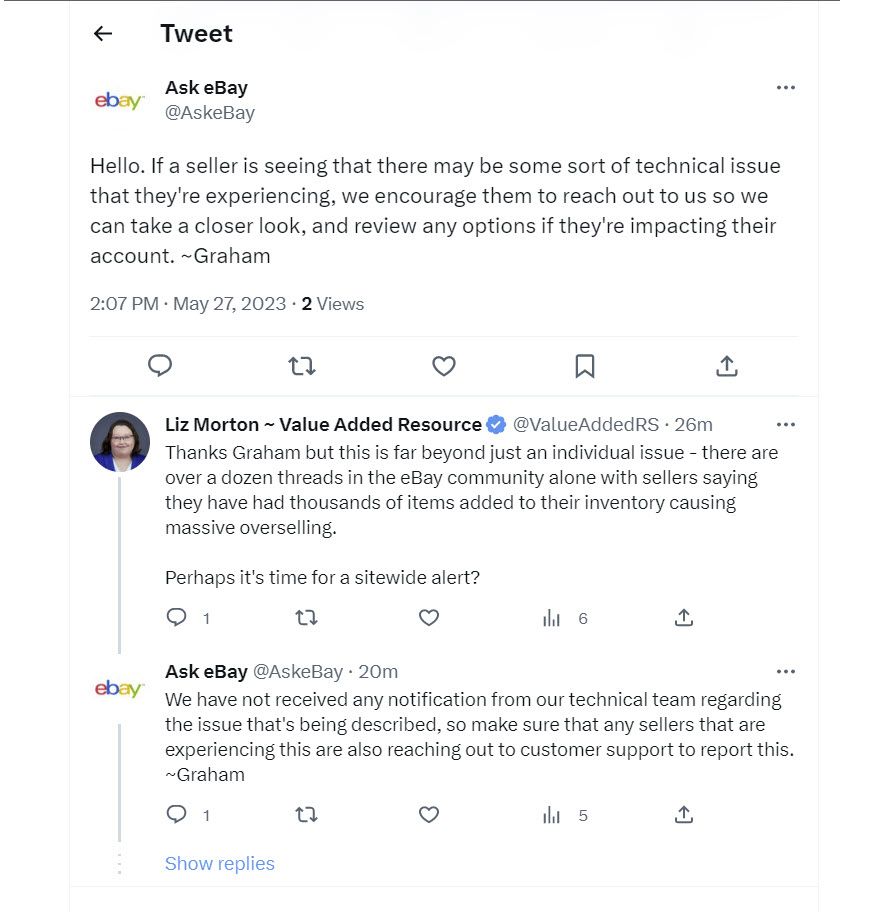Screen dimensions: 881x912
Task: Click Show replies link
Action: click(x=219, y=864)
